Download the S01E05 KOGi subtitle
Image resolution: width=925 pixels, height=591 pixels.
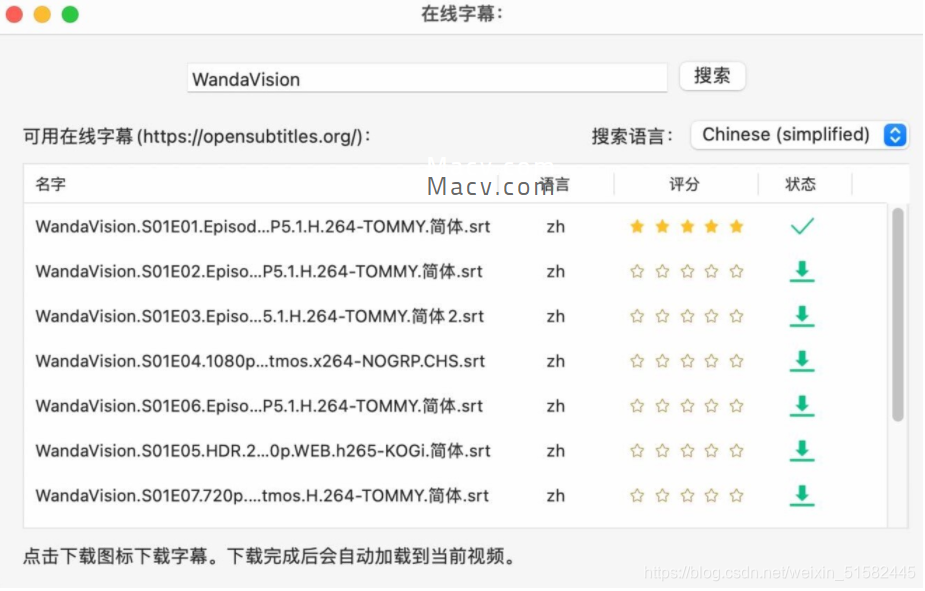point(801,451)
